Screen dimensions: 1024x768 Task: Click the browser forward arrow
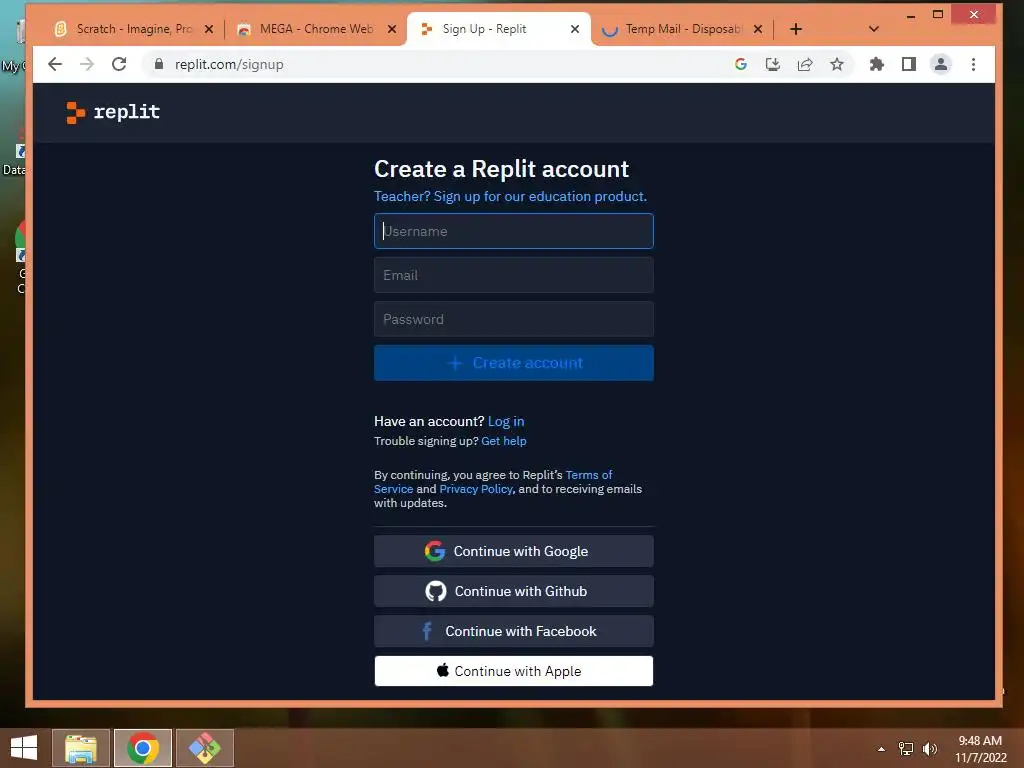[x=87, y=64]
